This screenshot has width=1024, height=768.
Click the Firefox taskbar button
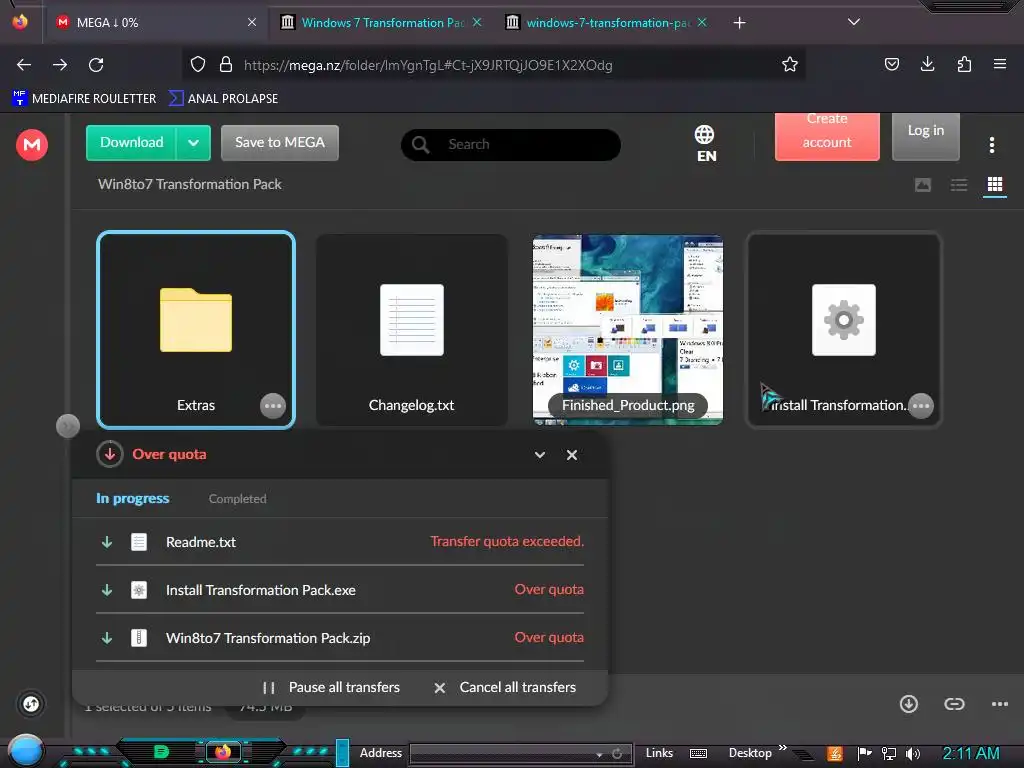click(223, 752)
